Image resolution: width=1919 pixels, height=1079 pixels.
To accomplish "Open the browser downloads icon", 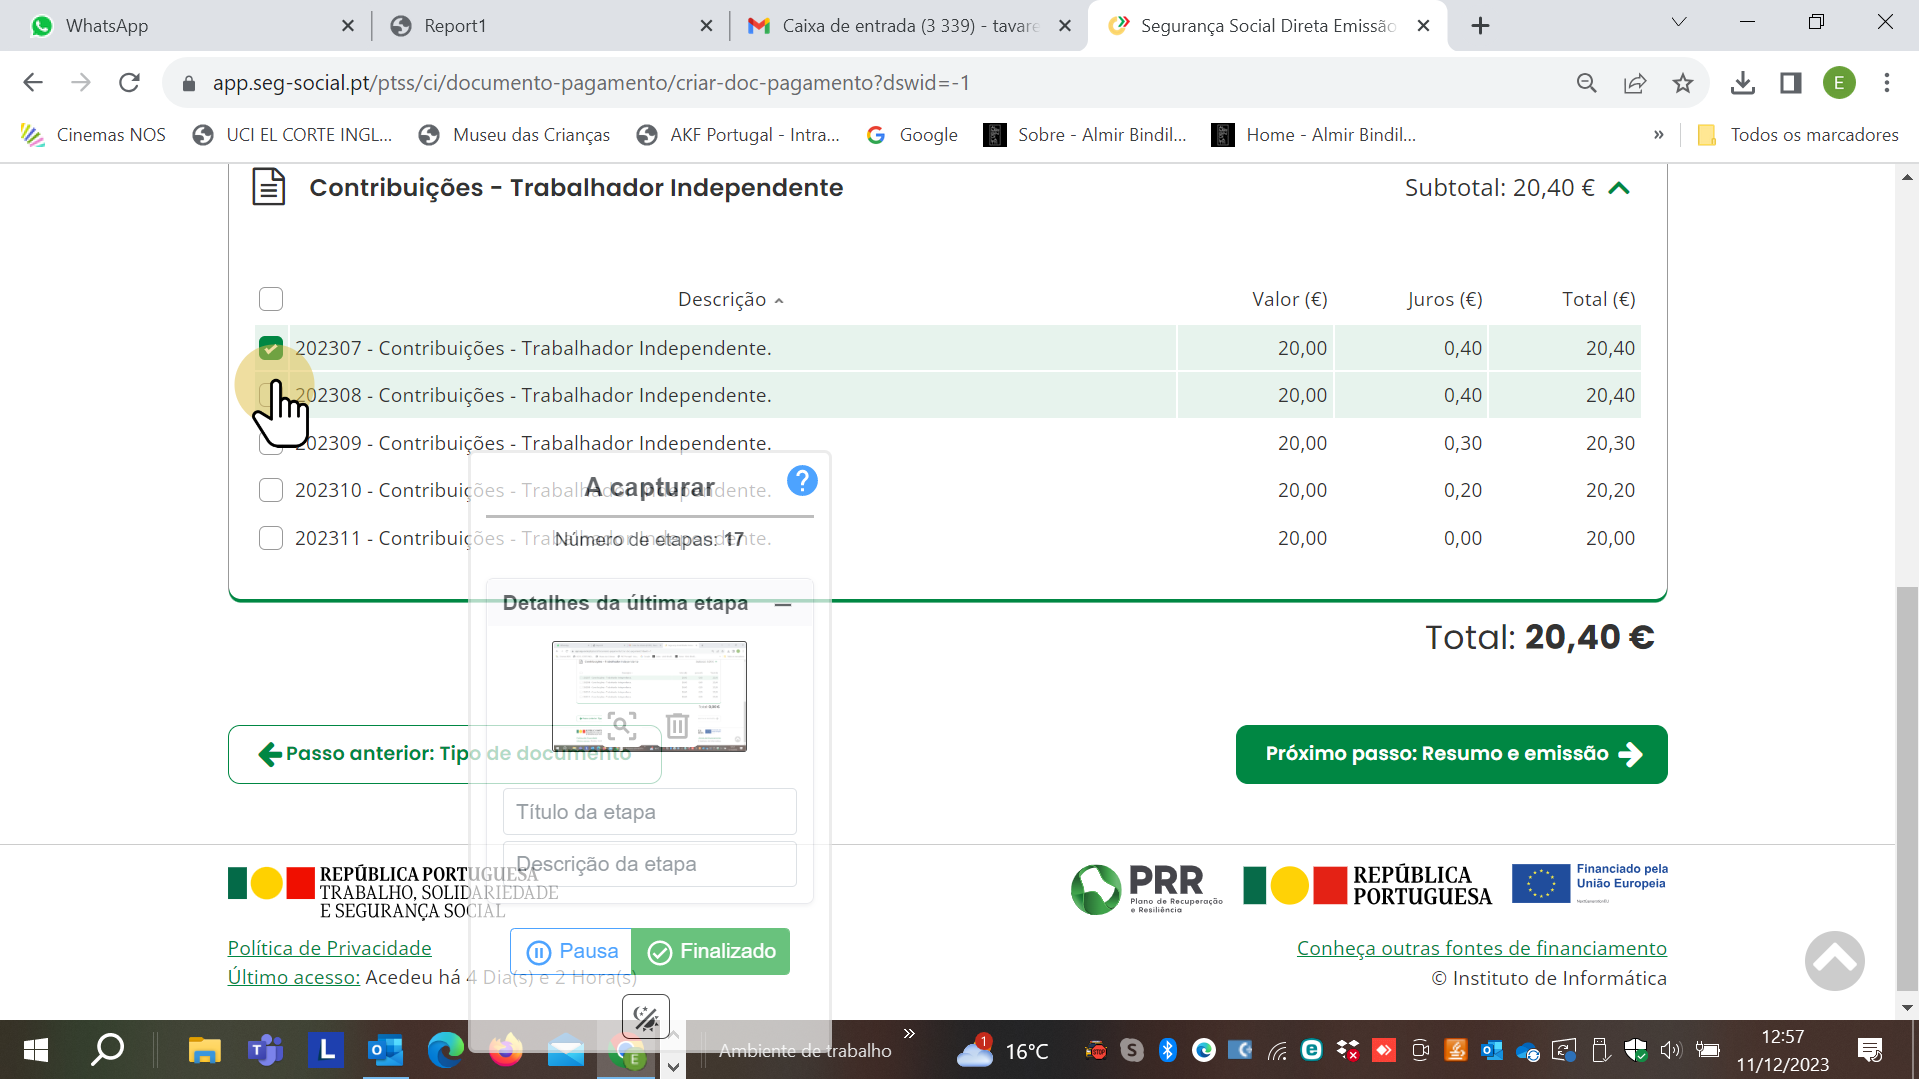I will point(1742,83).
